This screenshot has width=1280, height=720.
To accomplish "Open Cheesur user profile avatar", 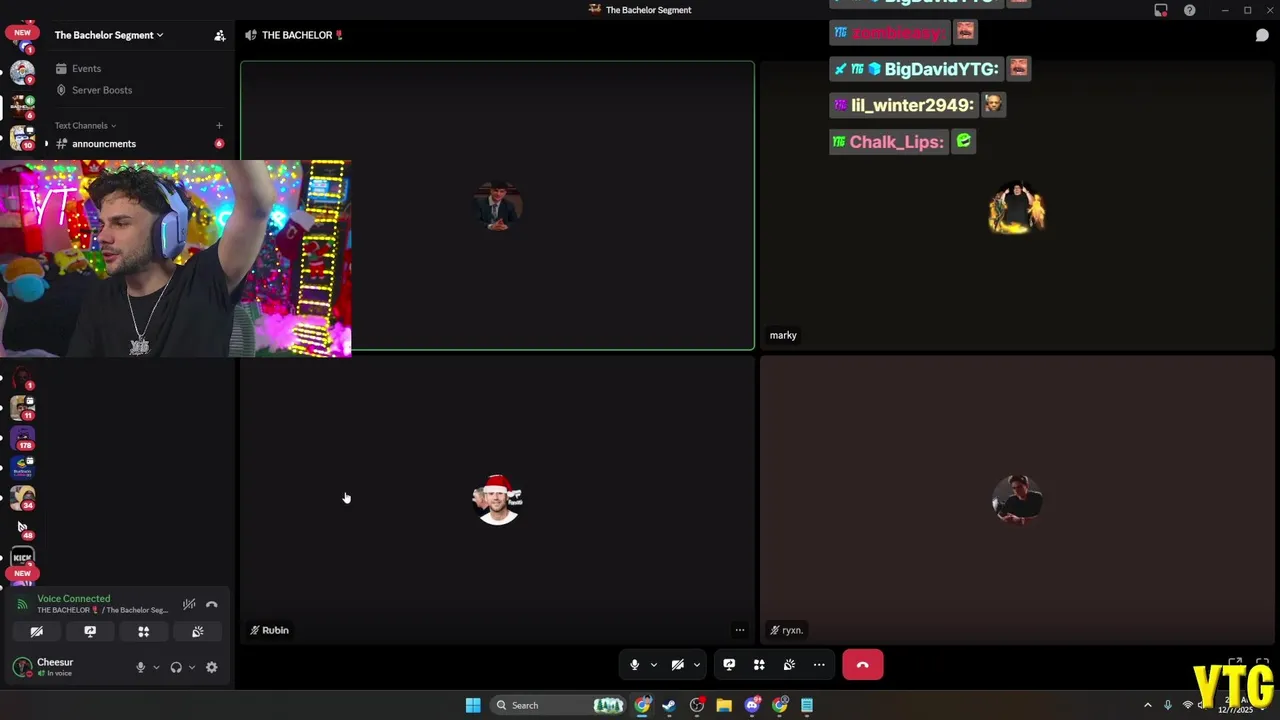I will [22, 667].
